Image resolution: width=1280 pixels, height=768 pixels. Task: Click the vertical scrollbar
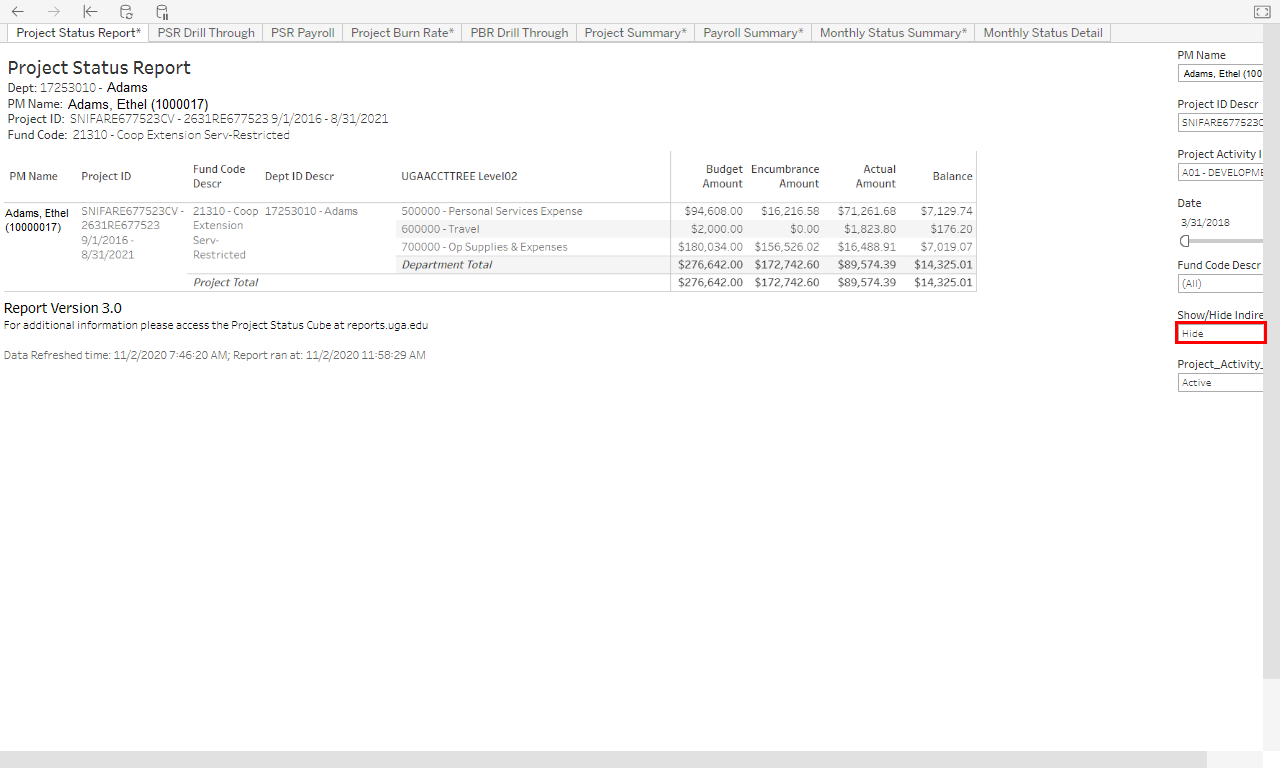pyautogui.click(x=1271, y=350)
